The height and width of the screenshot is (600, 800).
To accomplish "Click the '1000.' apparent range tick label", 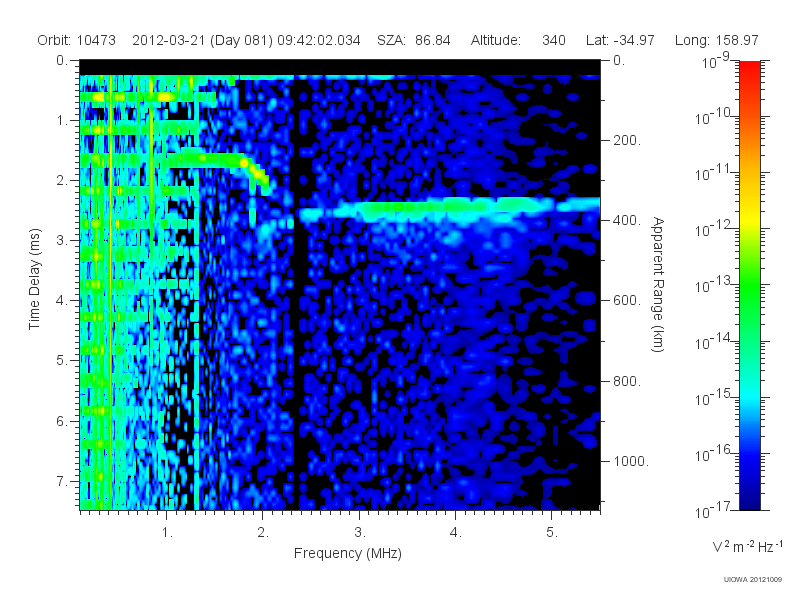I will coord(631,461).
